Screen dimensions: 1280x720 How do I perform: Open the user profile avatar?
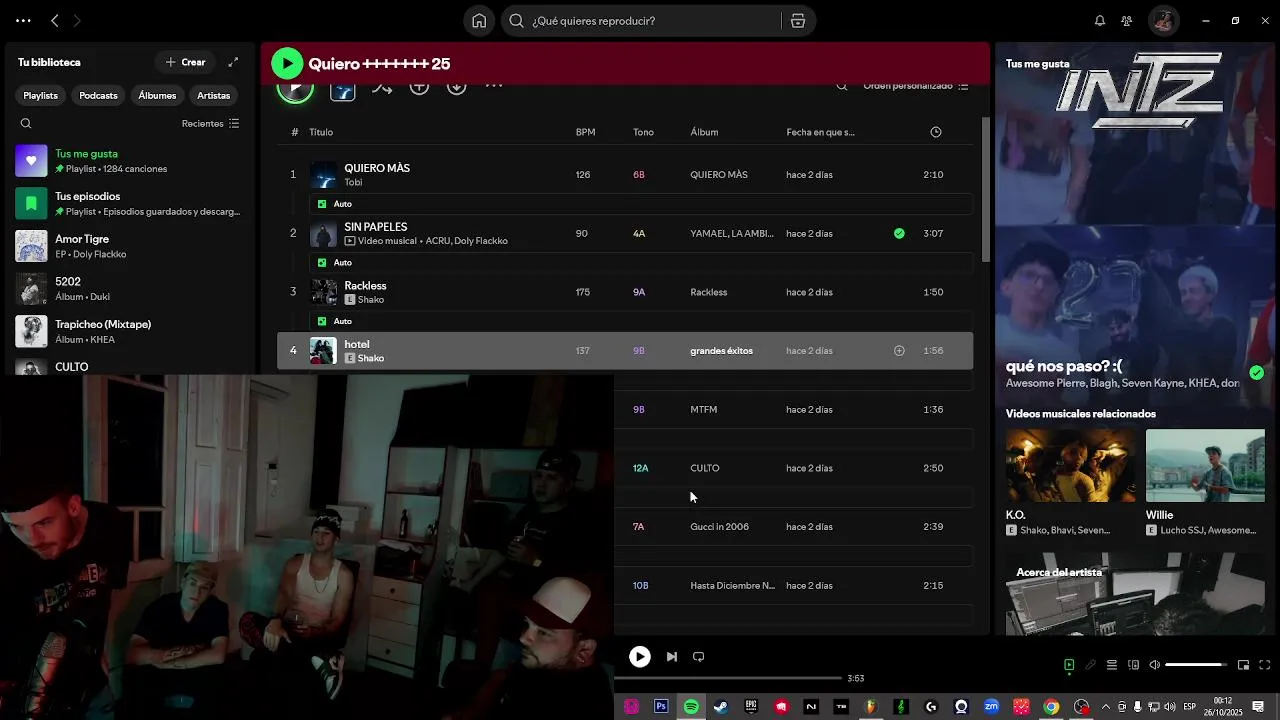click(1163, 21)
